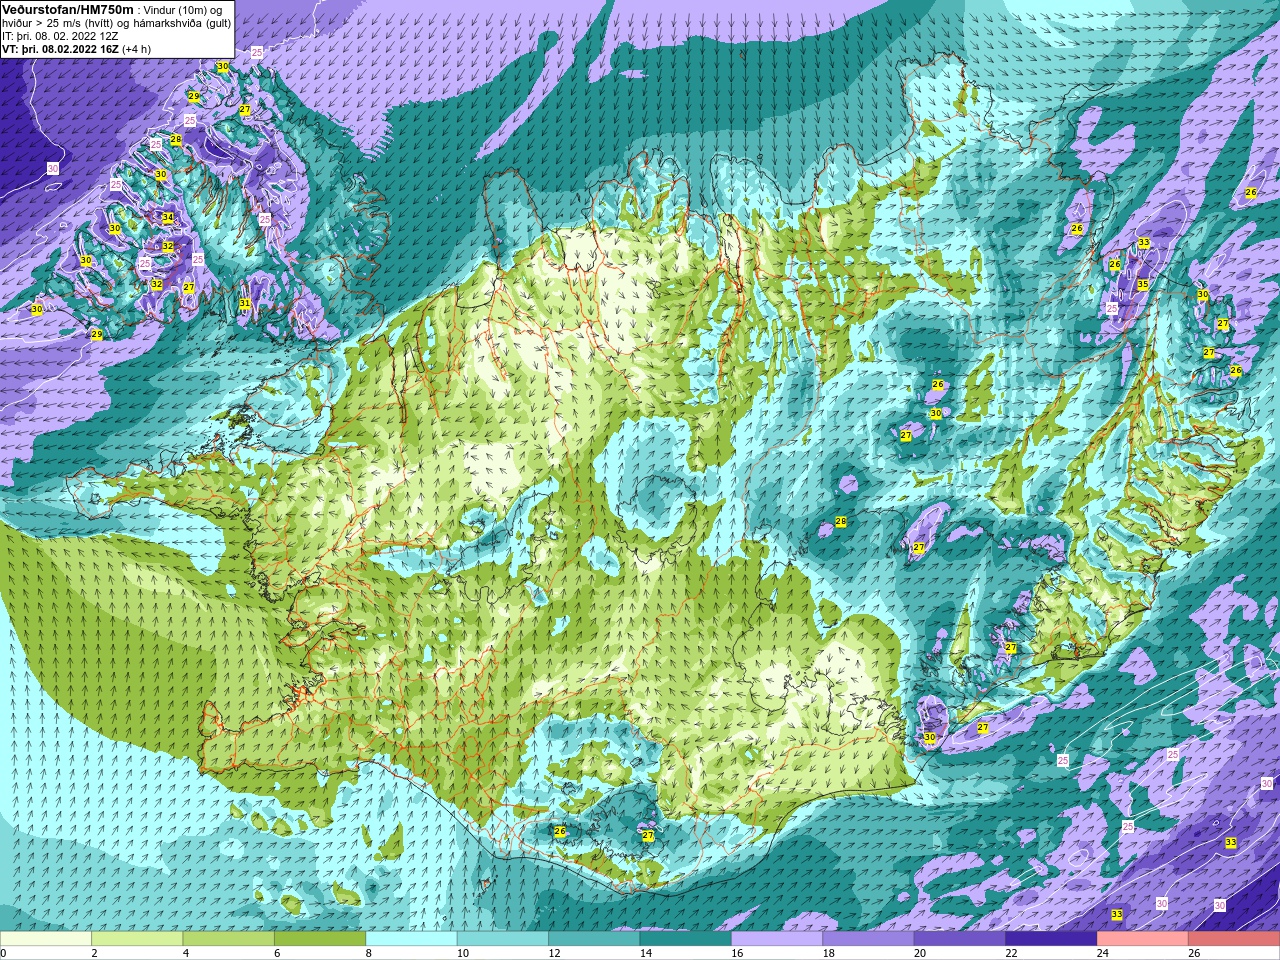Click the legend scale value 4

point(186,953)
